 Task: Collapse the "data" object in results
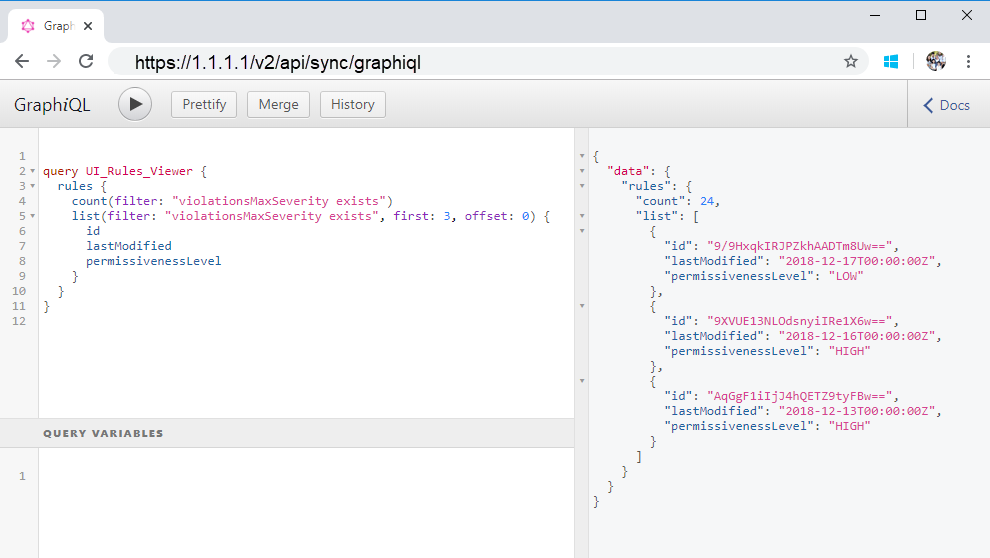point(582,172)
